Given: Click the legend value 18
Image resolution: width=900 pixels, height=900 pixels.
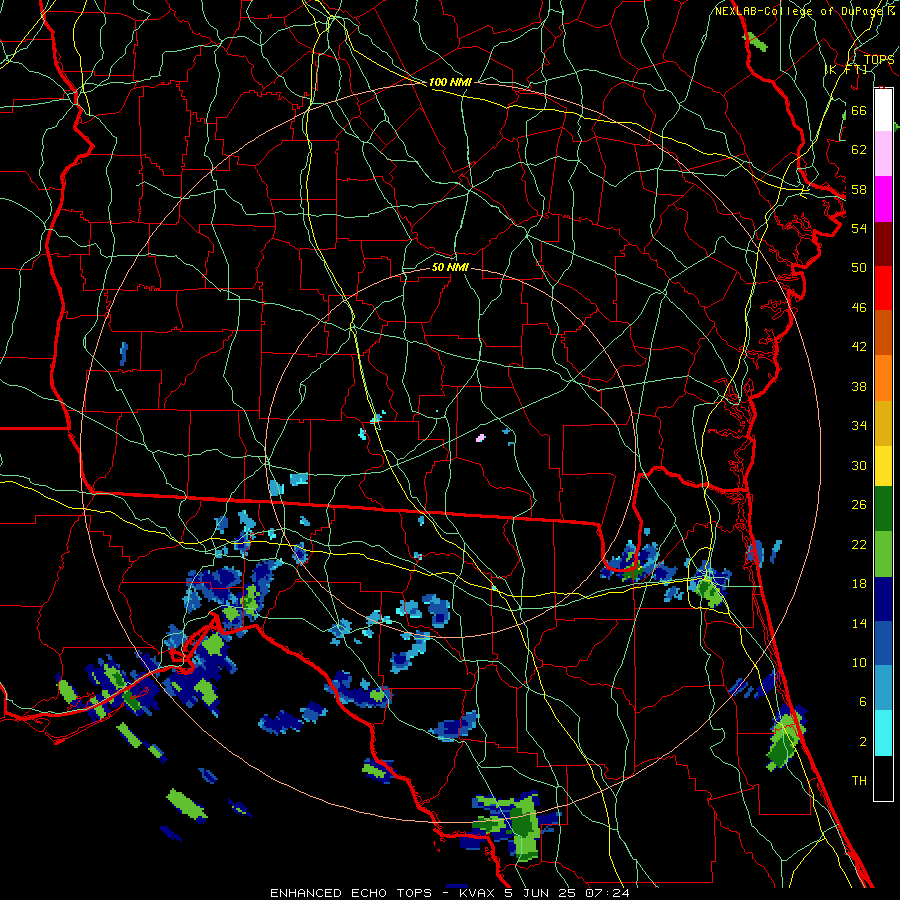Looking at the screenshot, I should click(x=859, y=584).
